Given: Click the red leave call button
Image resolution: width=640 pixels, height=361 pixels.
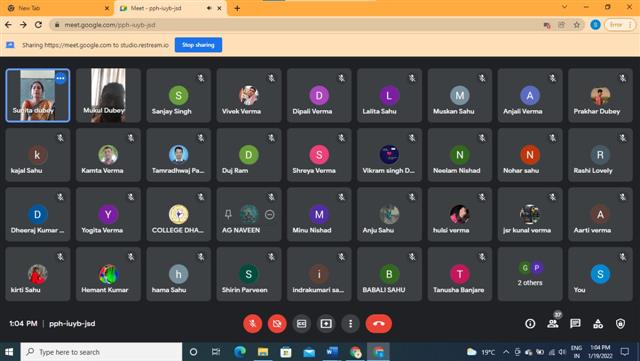Looking at the screenshot, I should click(378, 323).
